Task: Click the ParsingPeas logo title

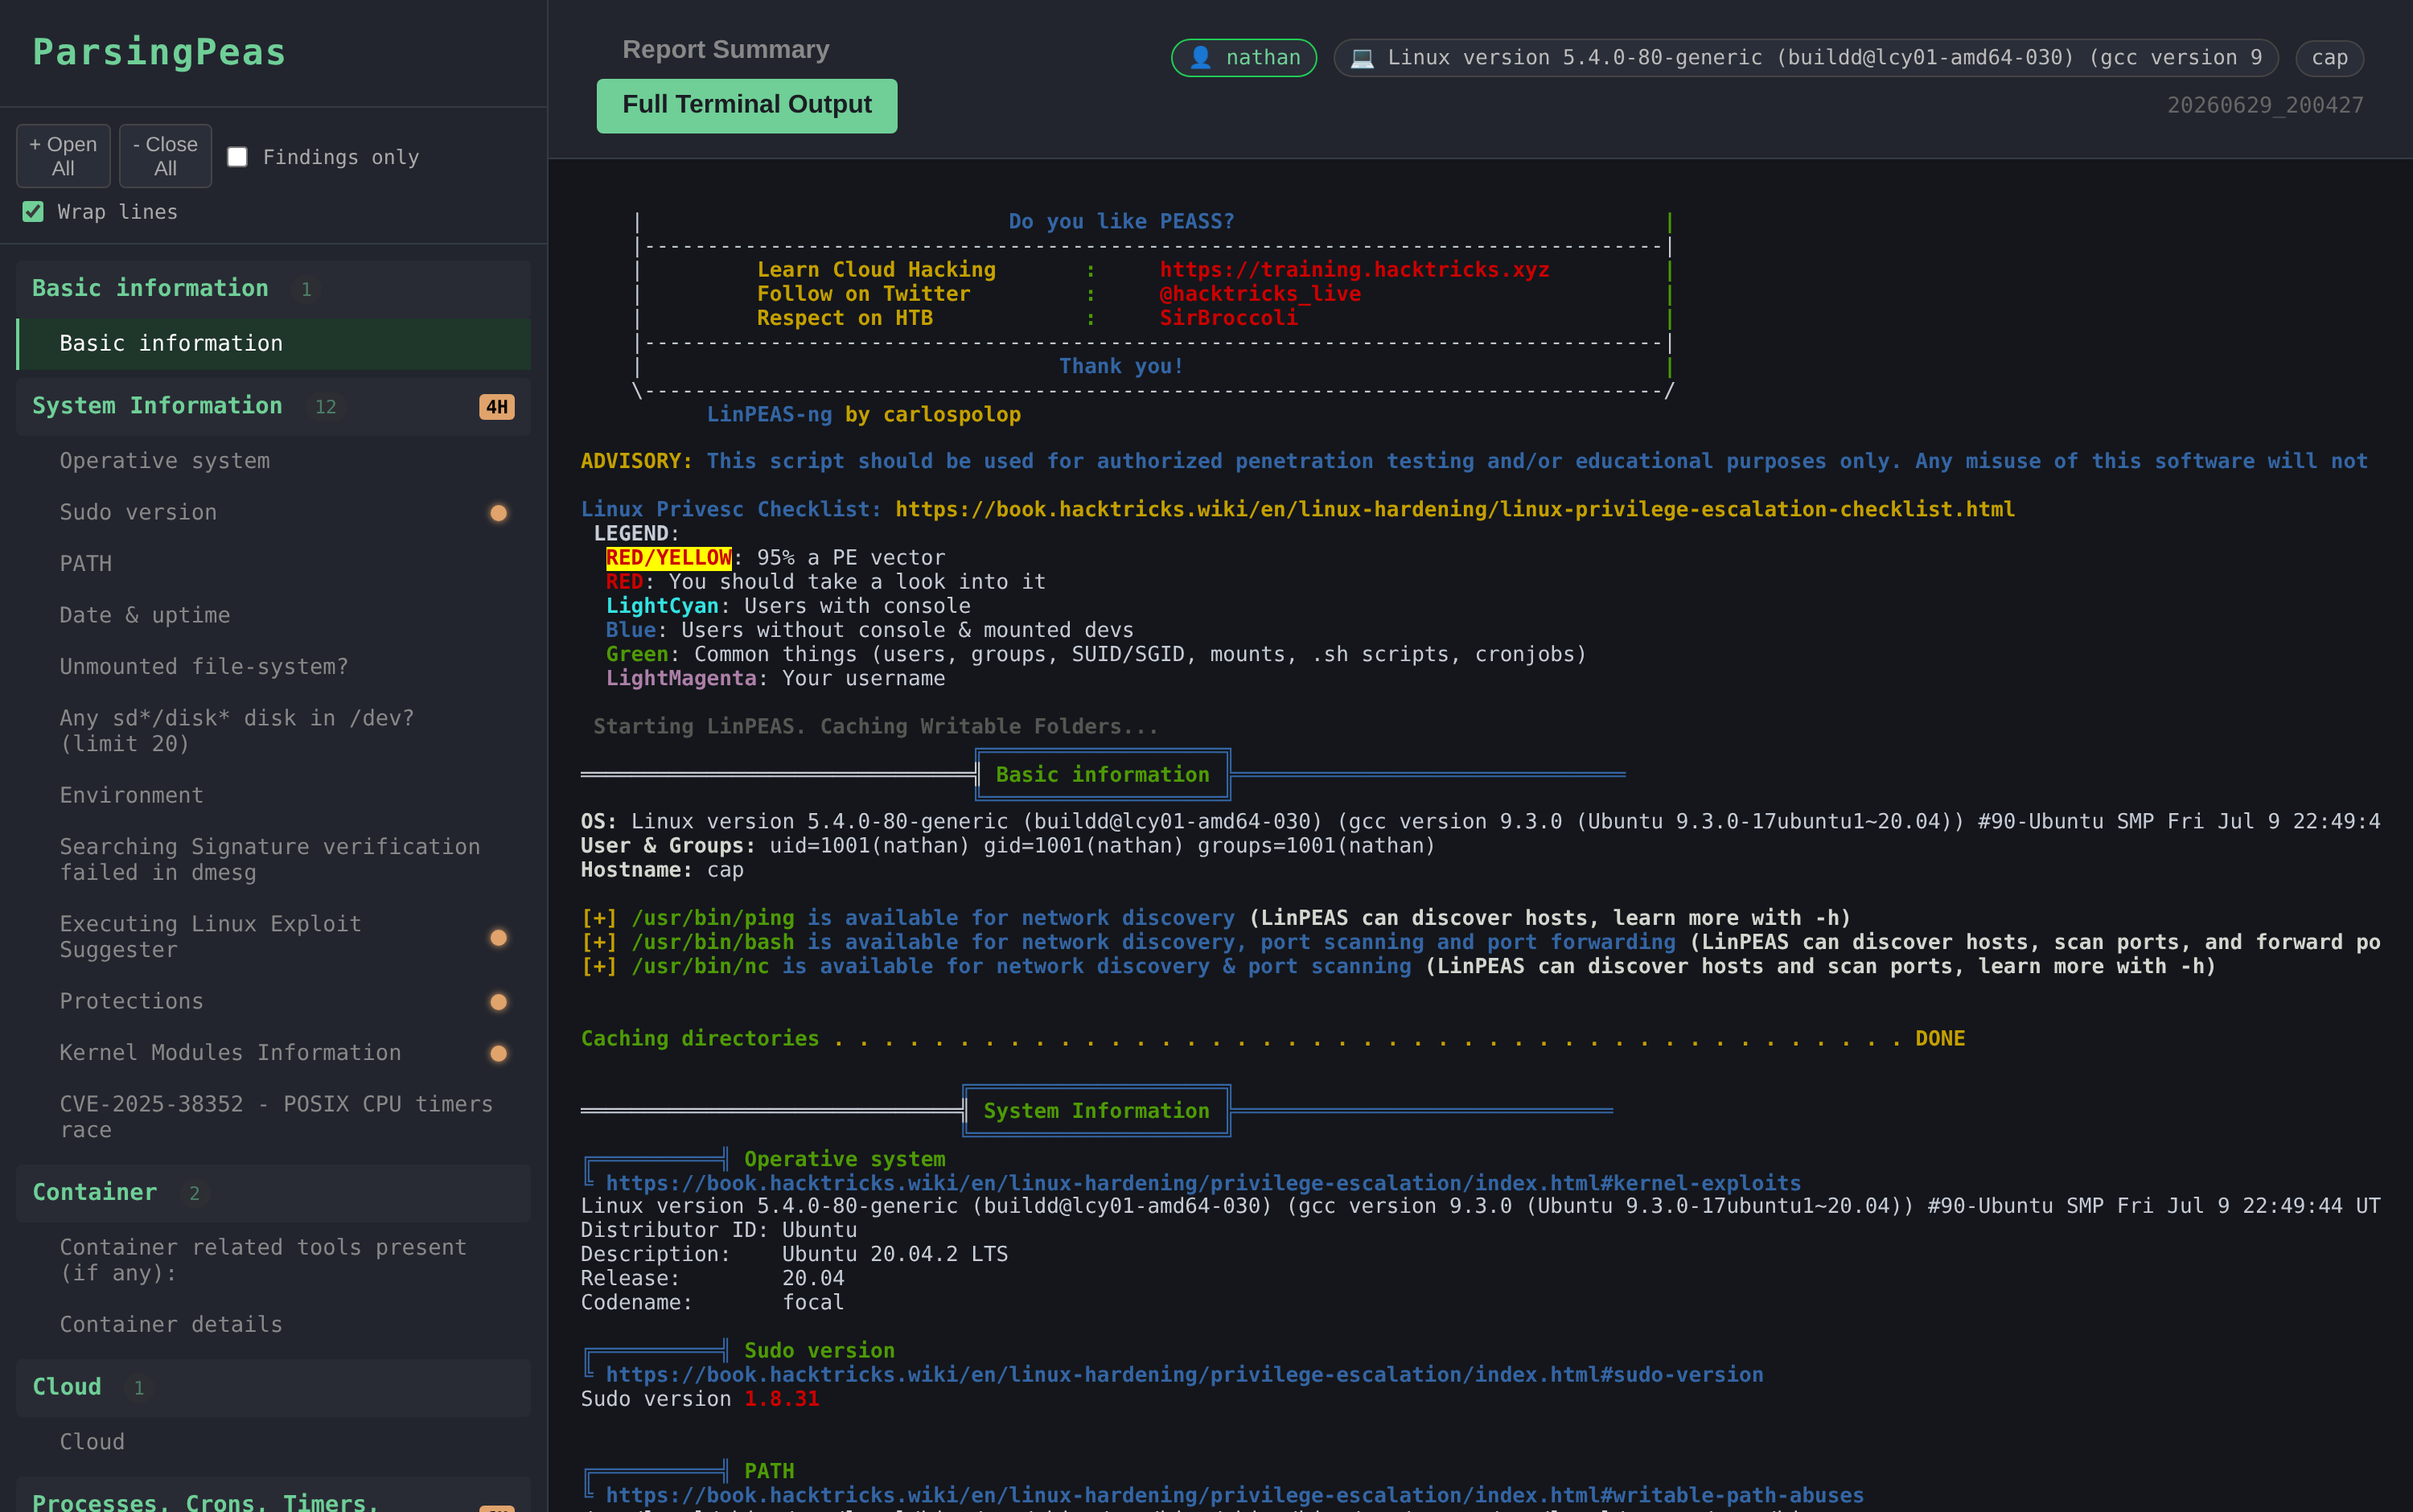Action: click(159, 52)
